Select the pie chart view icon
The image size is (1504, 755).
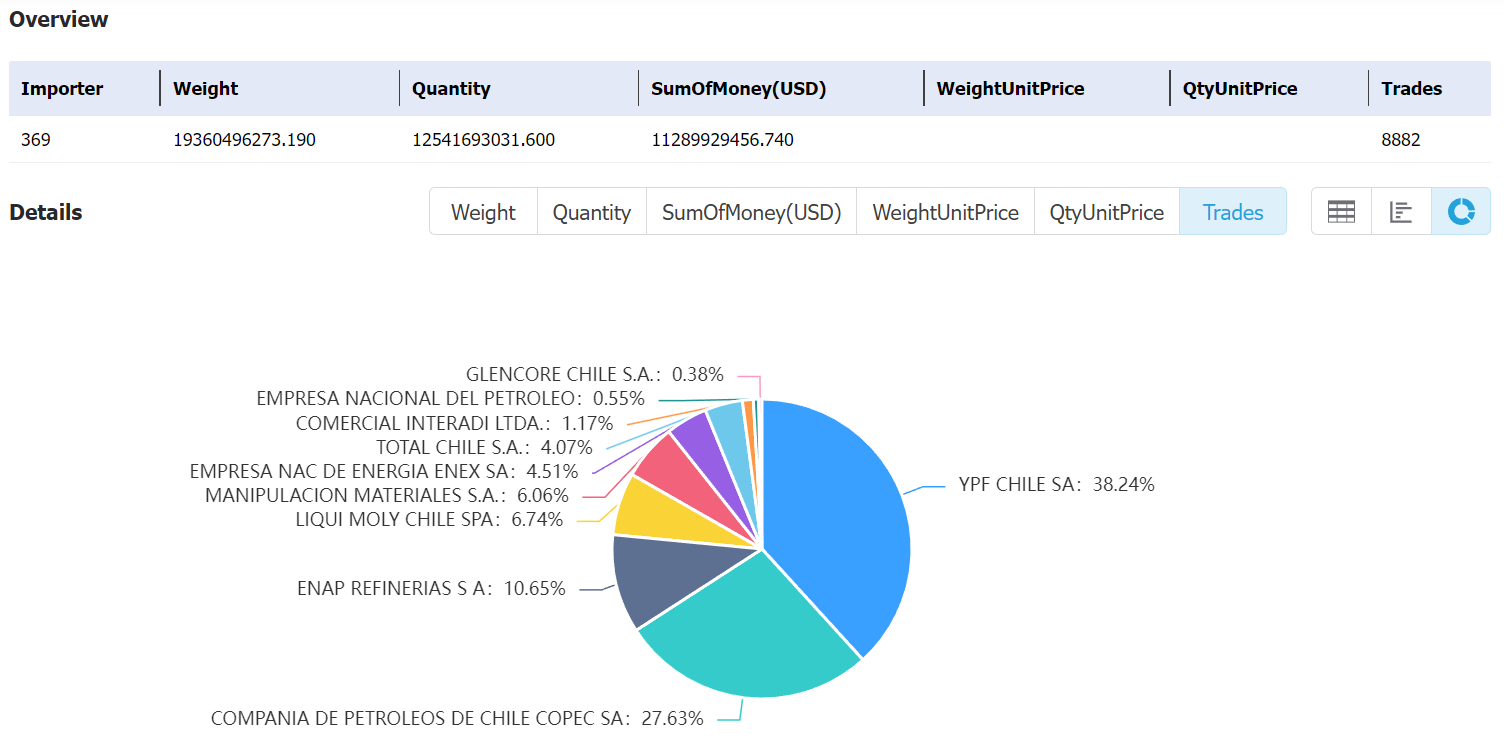(1461, 212)
